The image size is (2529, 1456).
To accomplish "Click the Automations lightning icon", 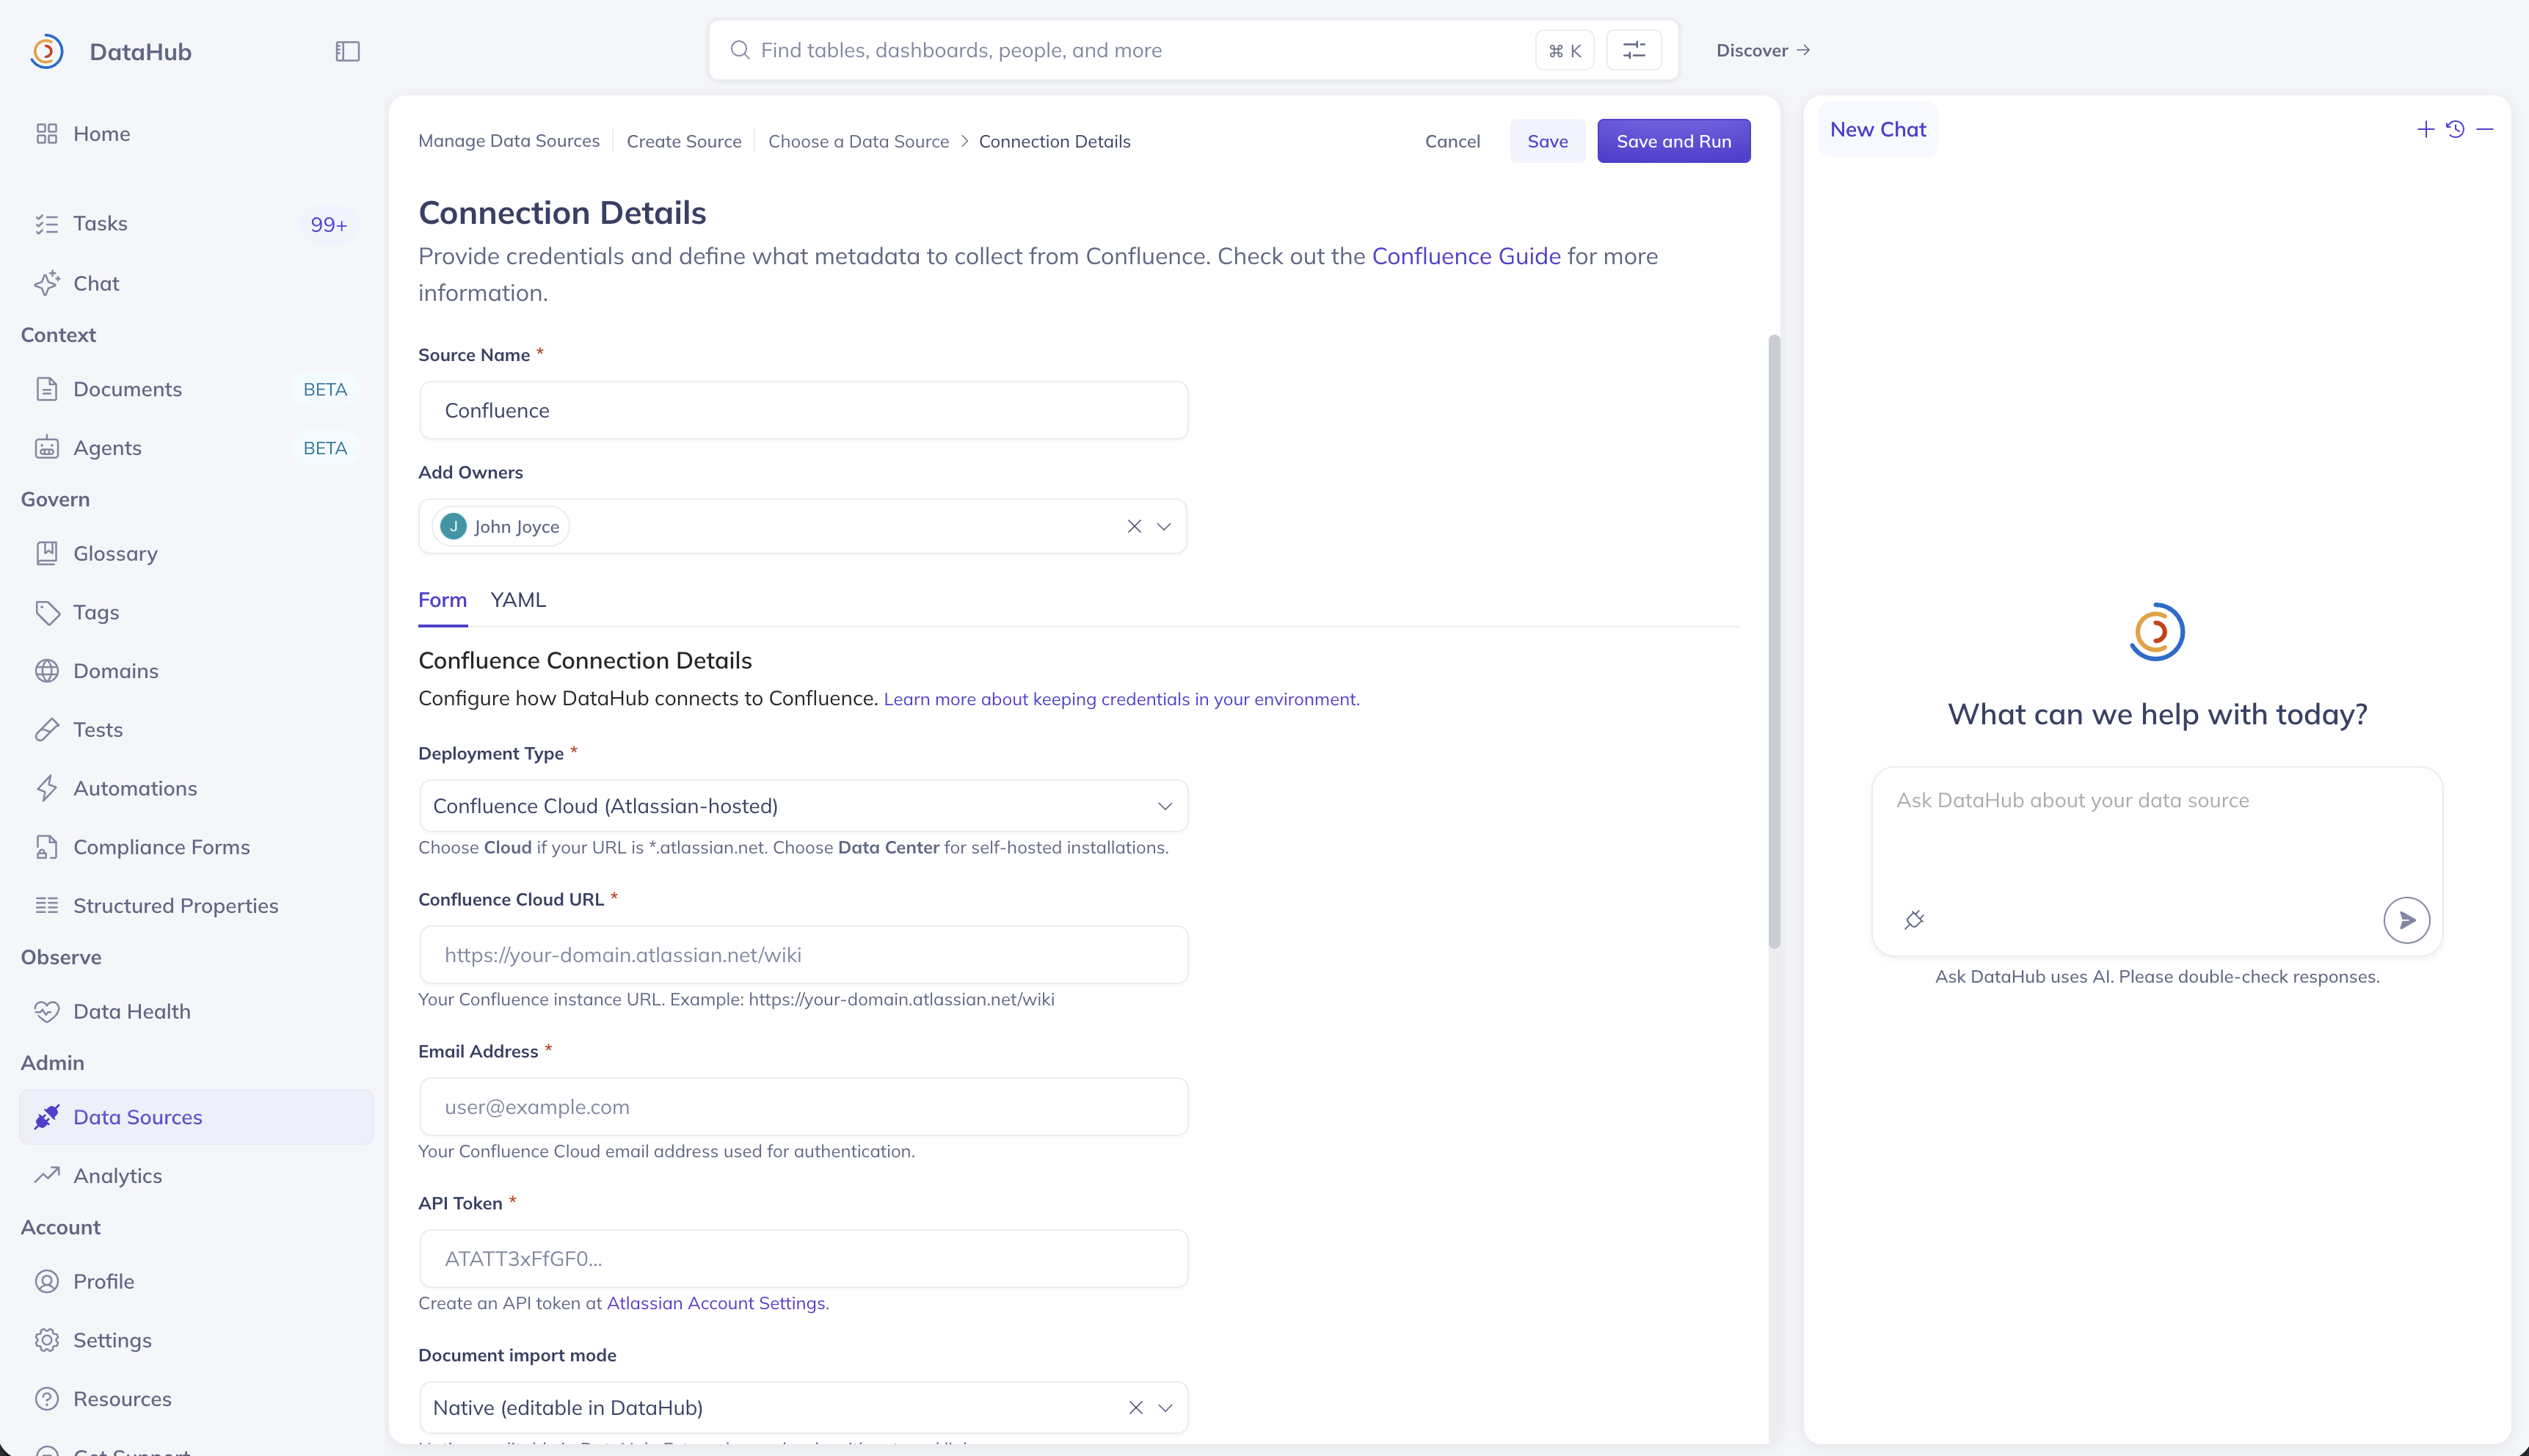I will click(47, 789).
